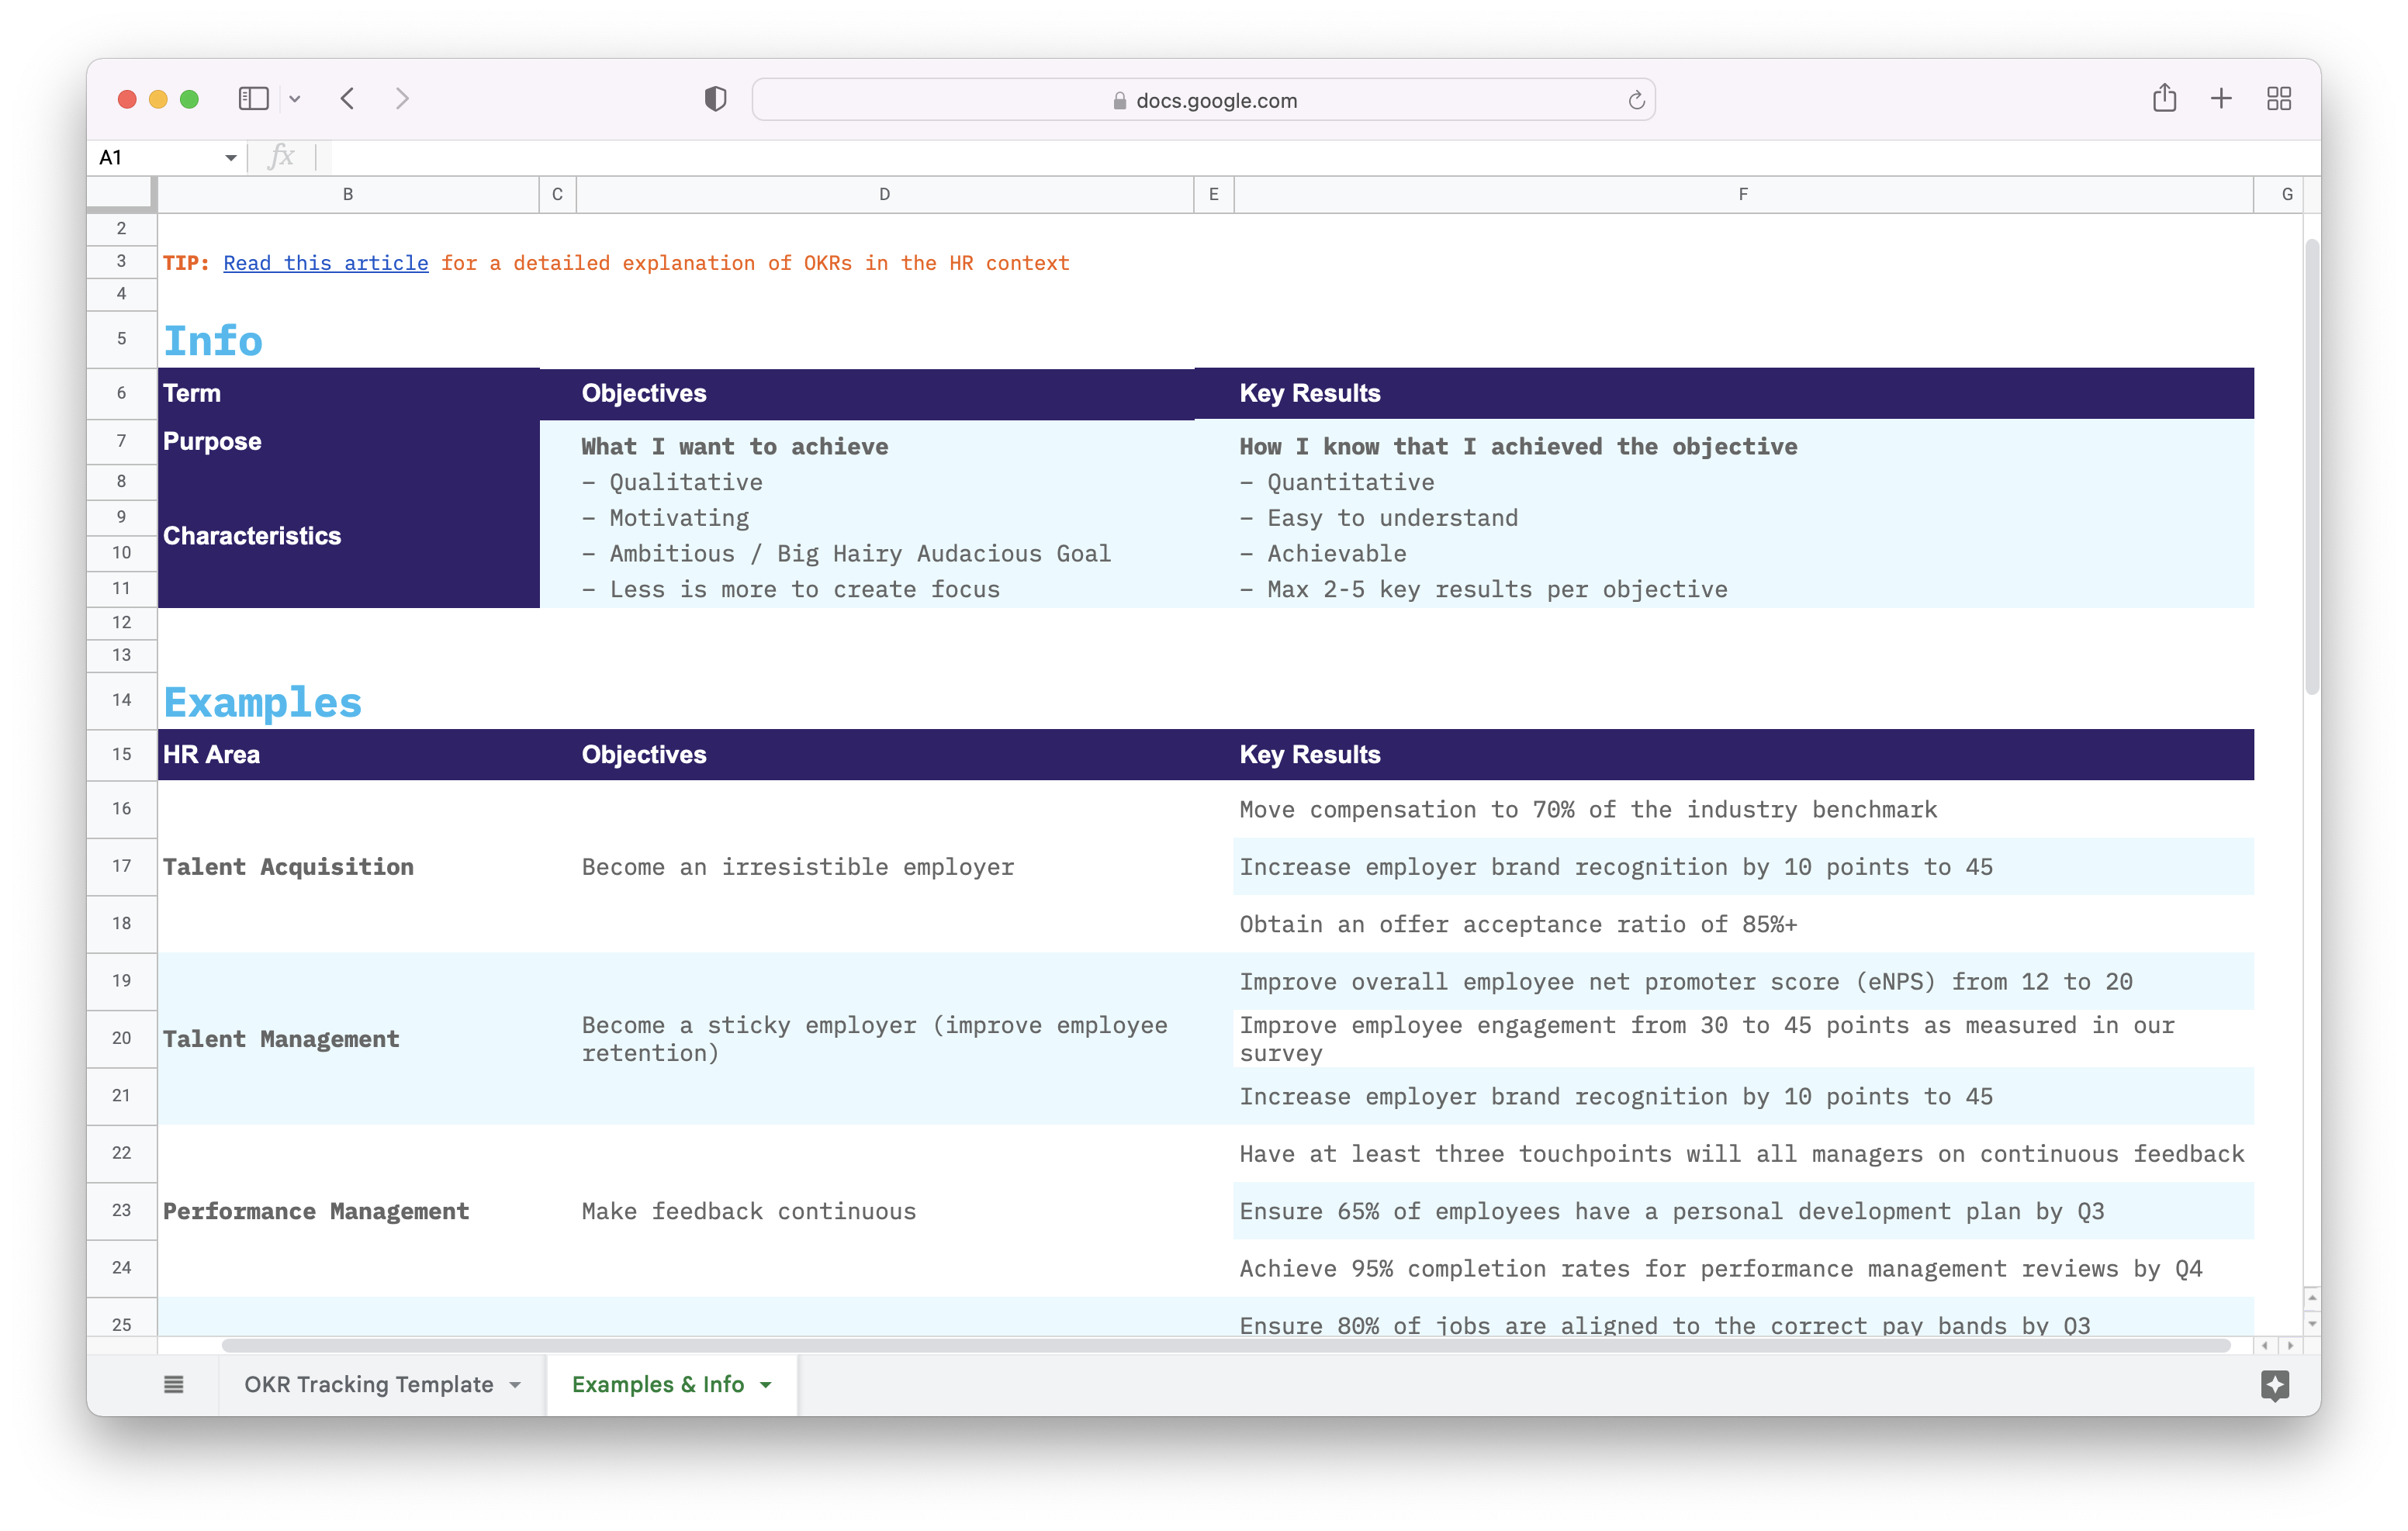The height and width of the screenshot is (1531, 2408).
Task: Show tab overview grid icon
Action: click(x=2279, y=98)
